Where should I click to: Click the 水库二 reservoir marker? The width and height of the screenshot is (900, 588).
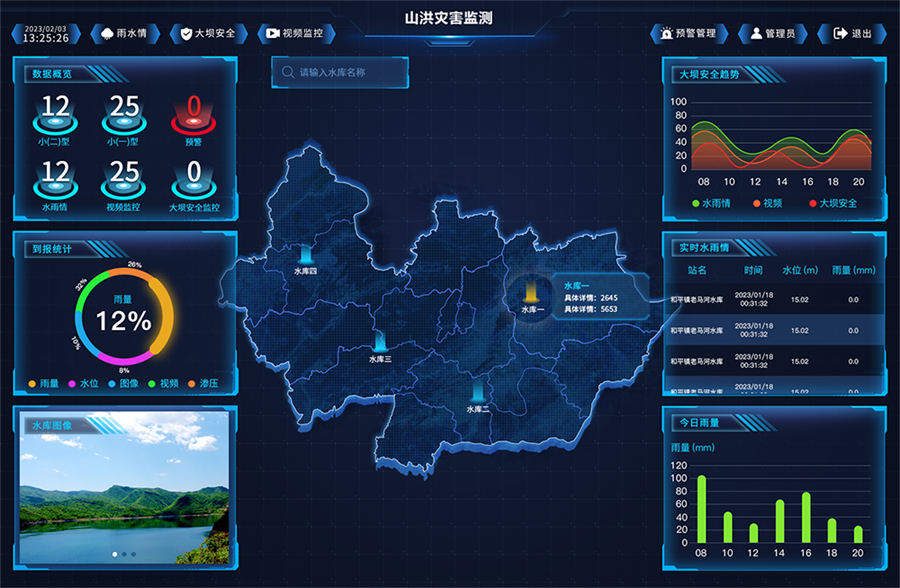pyautogui.click(x=477, y=390)
